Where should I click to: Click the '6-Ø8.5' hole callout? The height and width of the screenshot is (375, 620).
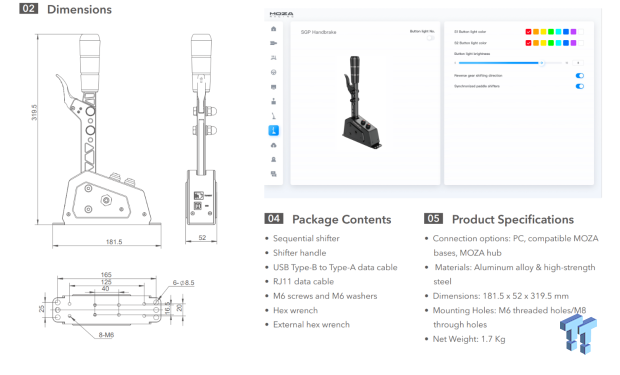(x=183, y=283)
